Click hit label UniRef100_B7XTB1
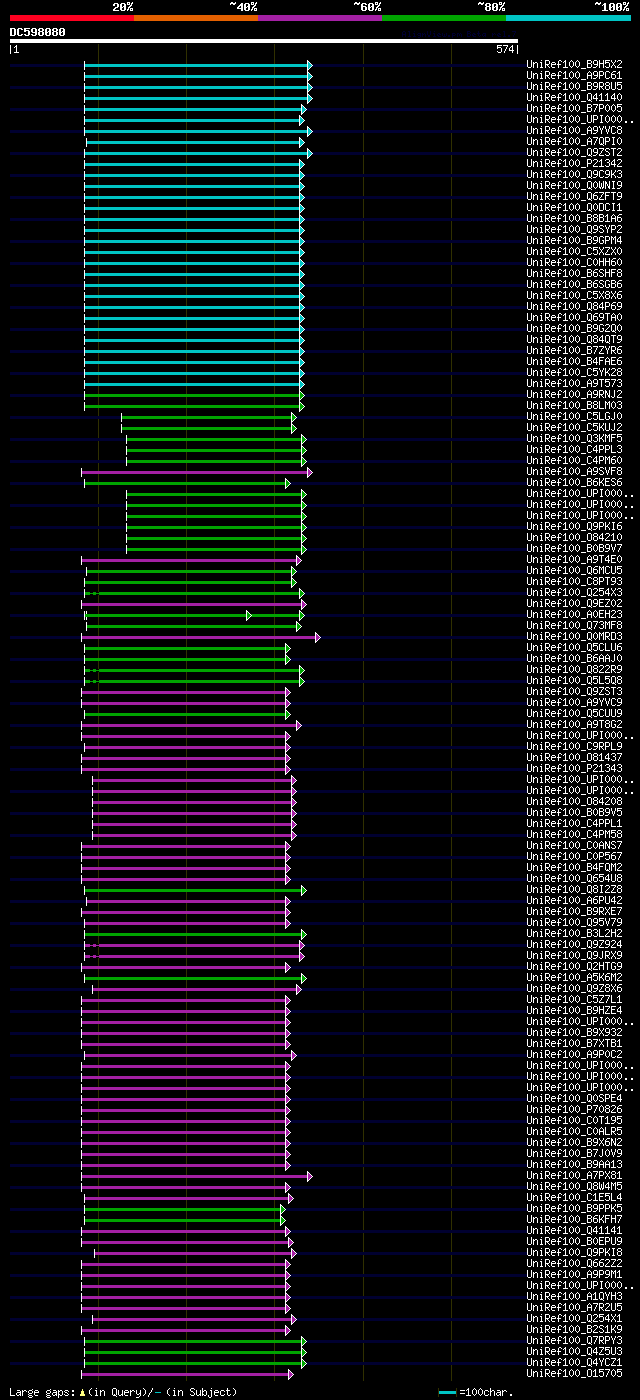This screenshot has height=1400, width=640. [574, 1044]
